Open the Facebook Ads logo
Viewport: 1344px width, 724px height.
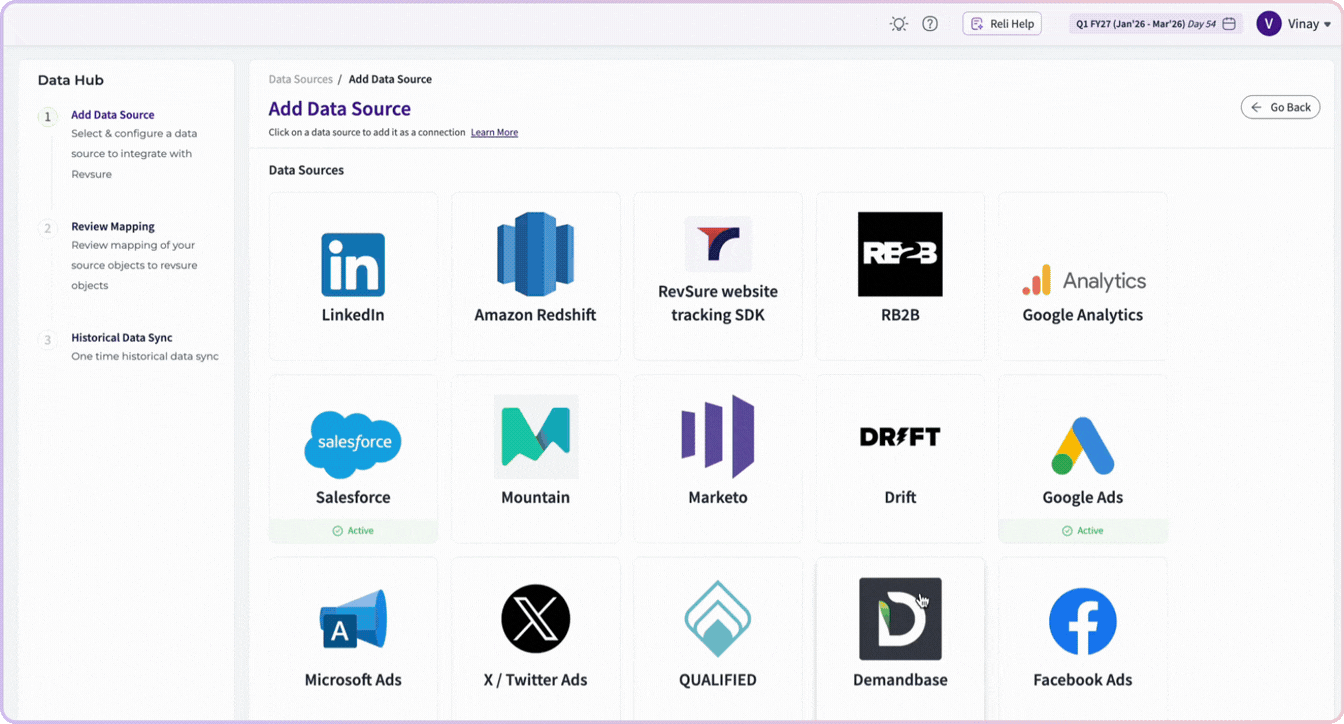coord(1083,621)
